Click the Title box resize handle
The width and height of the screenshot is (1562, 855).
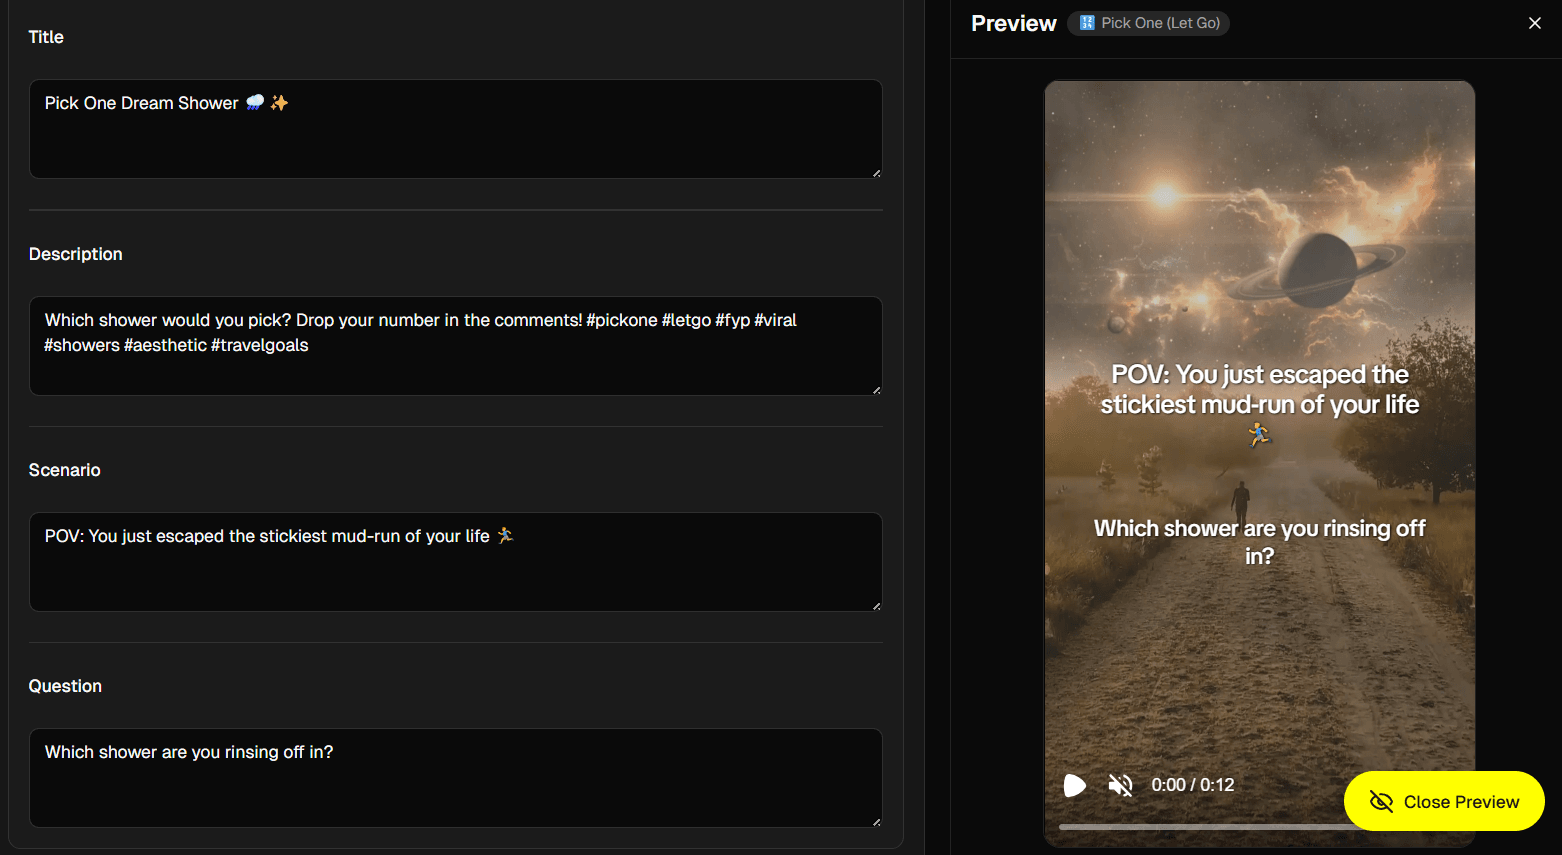coord(876,173)
